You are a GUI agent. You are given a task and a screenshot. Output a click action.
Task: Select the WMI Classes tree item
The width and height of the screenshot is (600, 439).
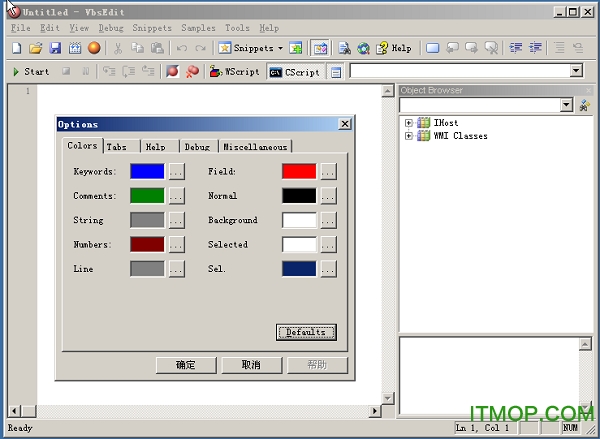tap(460, 136)
